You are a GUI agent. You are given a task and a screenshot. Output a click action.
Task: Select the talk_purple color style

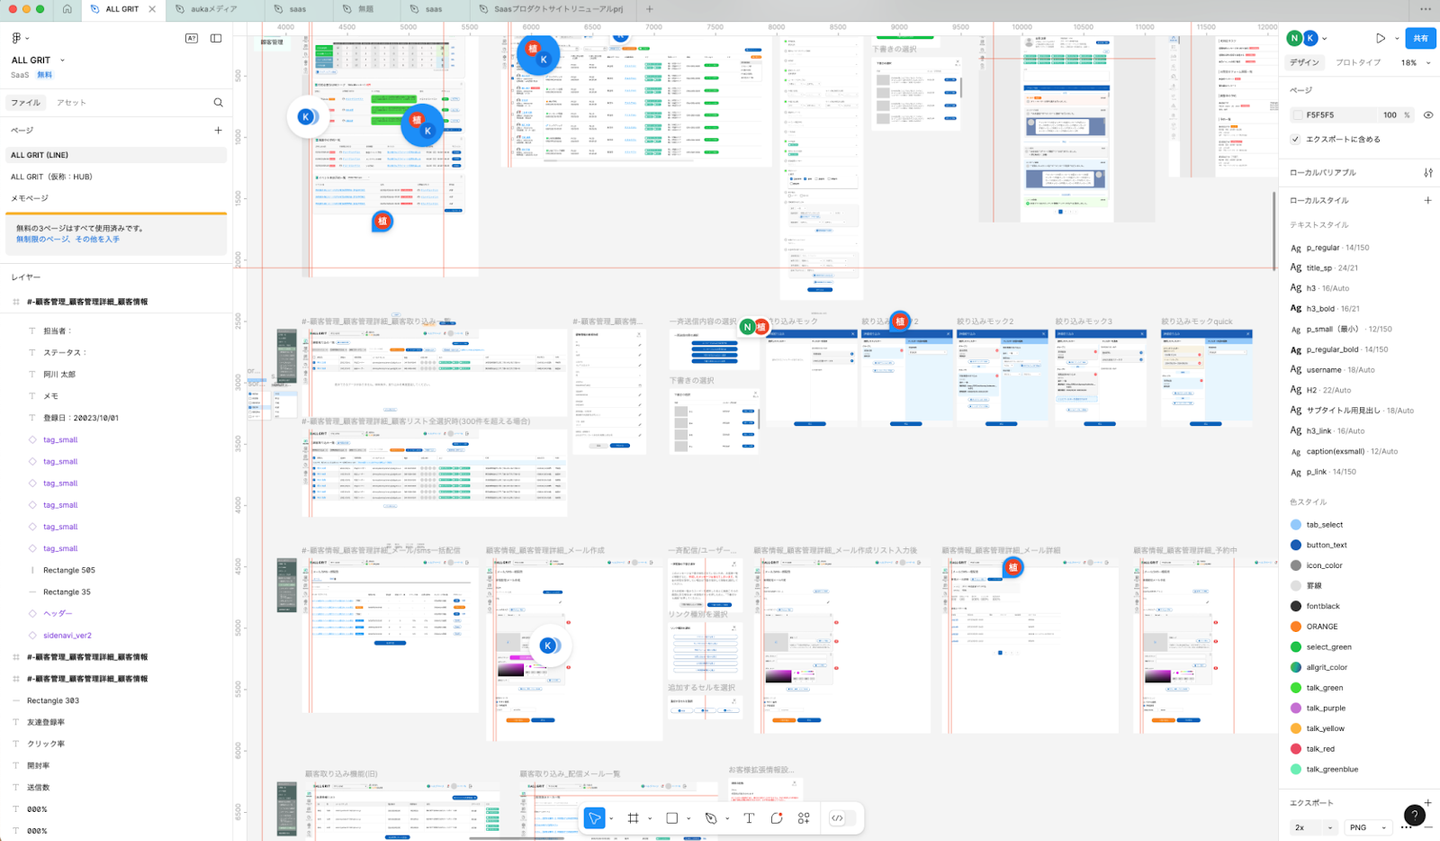pos(1325,708)
